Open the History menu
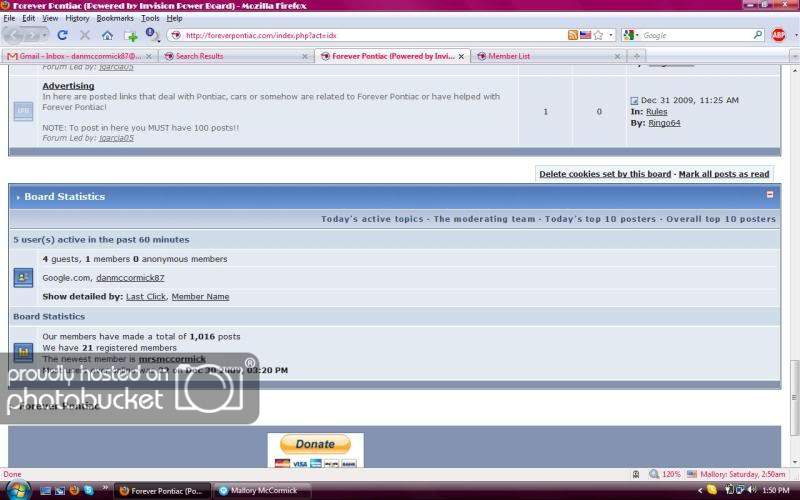800x500 pixels. coord(77,18)
